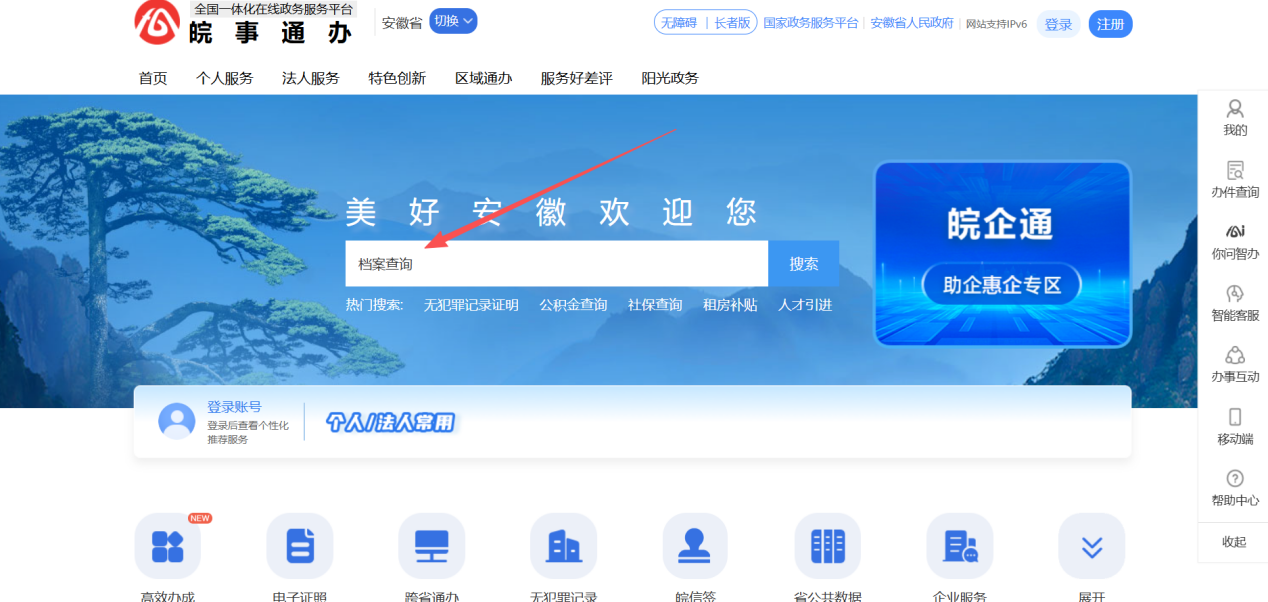This screenshot has width=1268, height=602.
Task: Click the 无障碍 accessibility link
Action: click(x=679, y=23)
